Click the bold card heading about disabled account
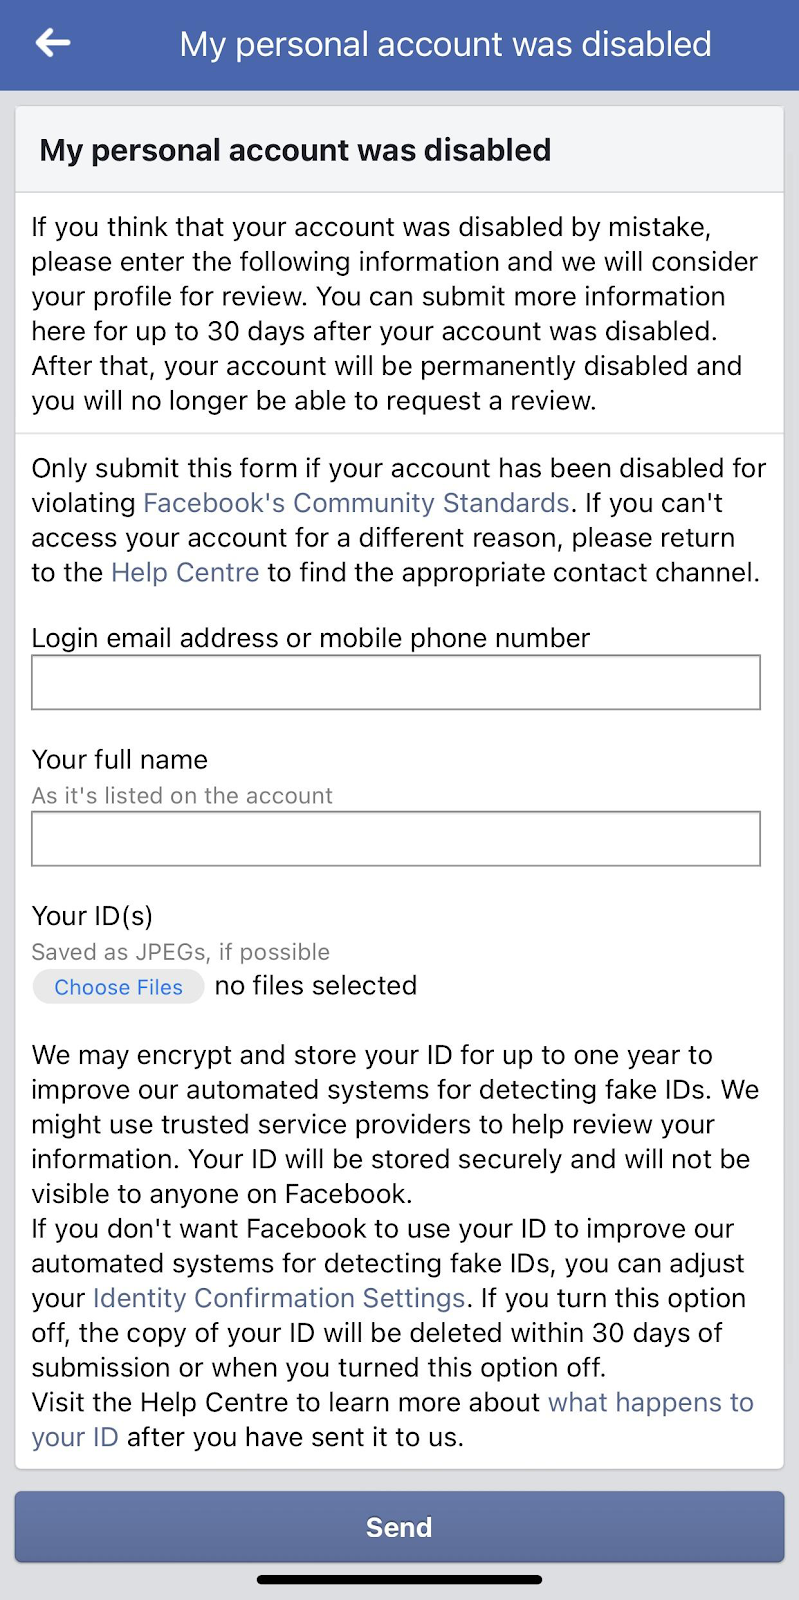Viewport: 799px width, 1600px height. click(295, 150)
